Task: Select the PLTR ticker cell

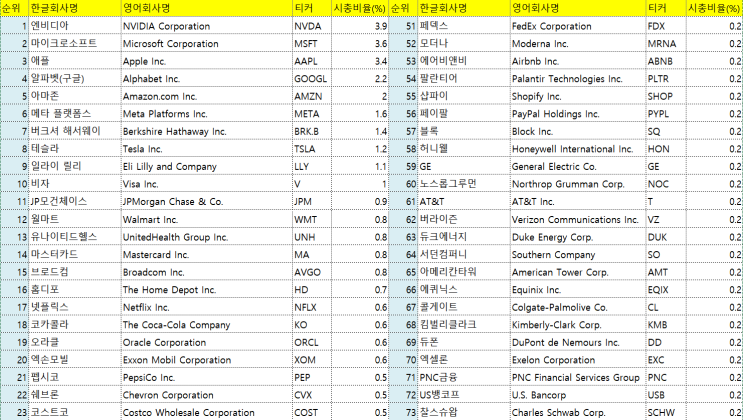Action: tap(666, 79)
